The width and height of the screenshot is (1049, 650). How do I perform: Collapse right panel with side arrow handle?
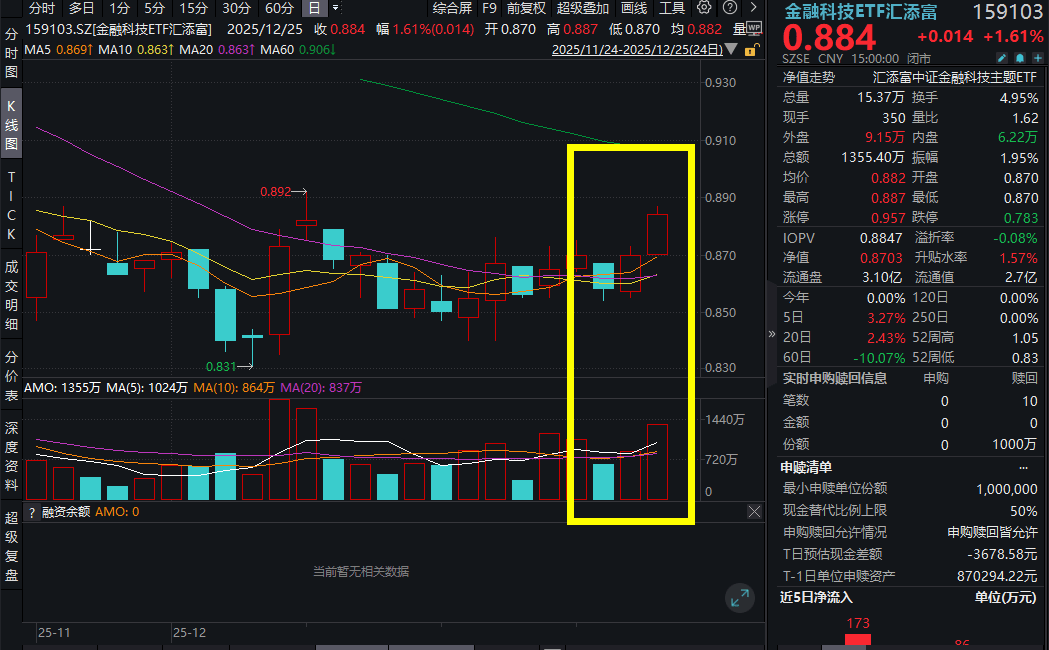pos(771,335)
